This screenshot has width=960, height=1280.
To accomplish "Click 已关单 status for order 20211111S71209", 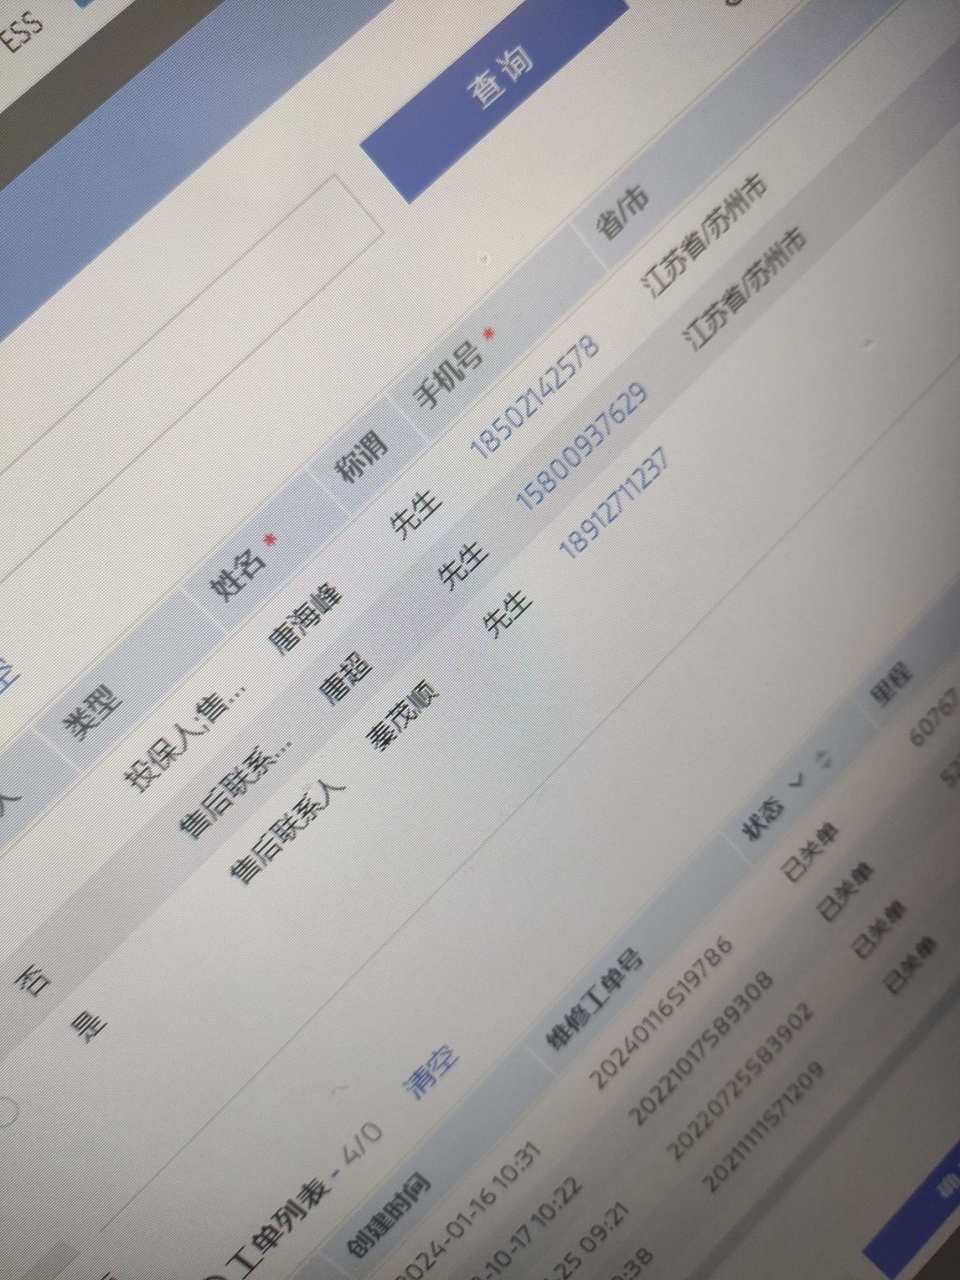I will coord(911,966).
